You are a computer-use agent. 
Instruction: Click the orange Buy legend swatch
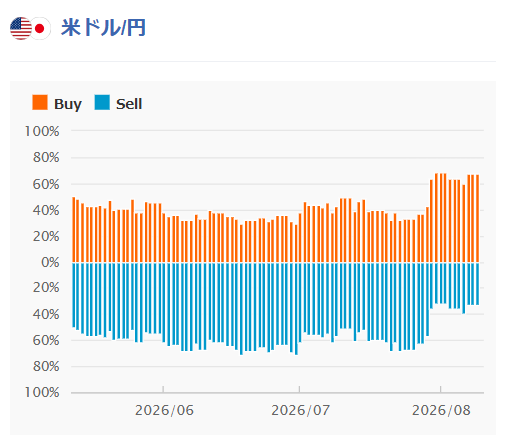40,102
